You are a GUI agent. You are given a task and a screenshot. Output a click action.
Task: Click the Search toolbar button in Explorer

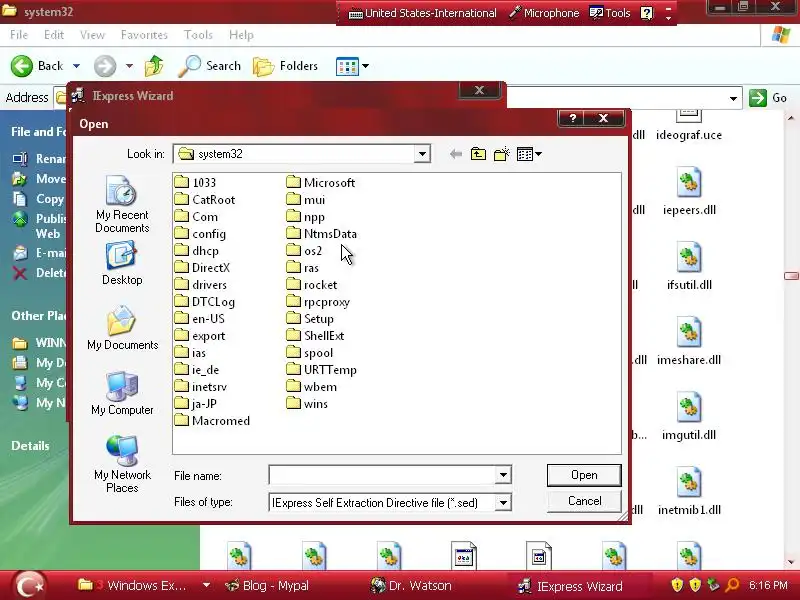click(210, 66)
